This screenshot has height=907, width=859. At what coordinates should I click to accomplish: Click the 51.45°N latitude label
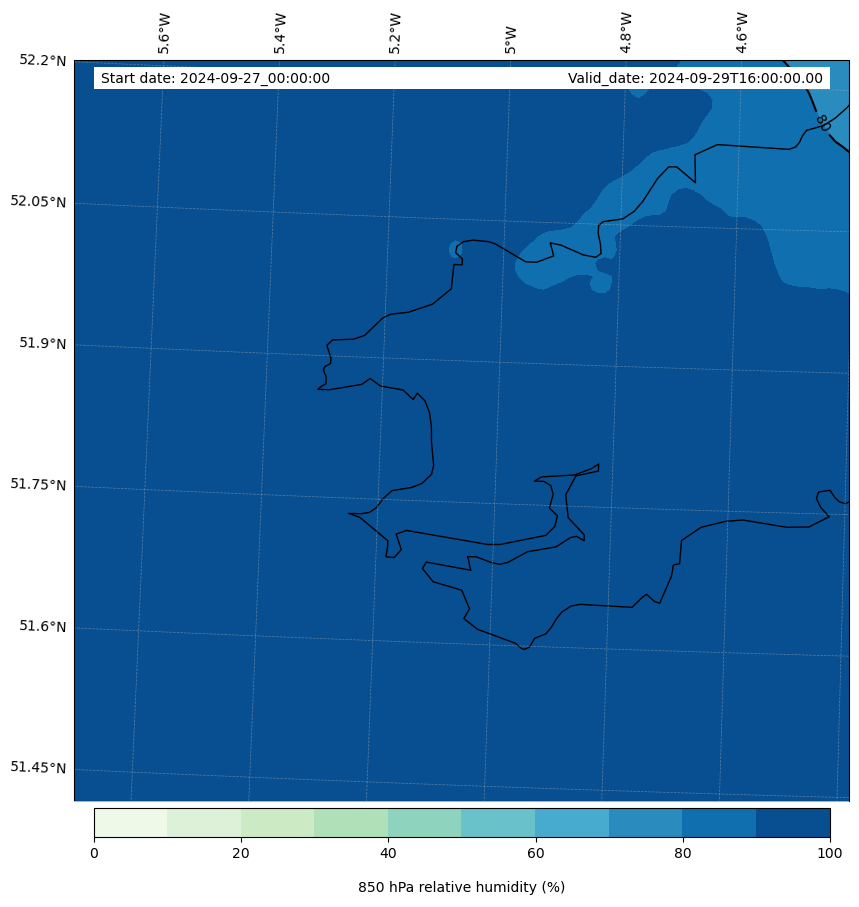pyautogui.click(x=38, y=768)
